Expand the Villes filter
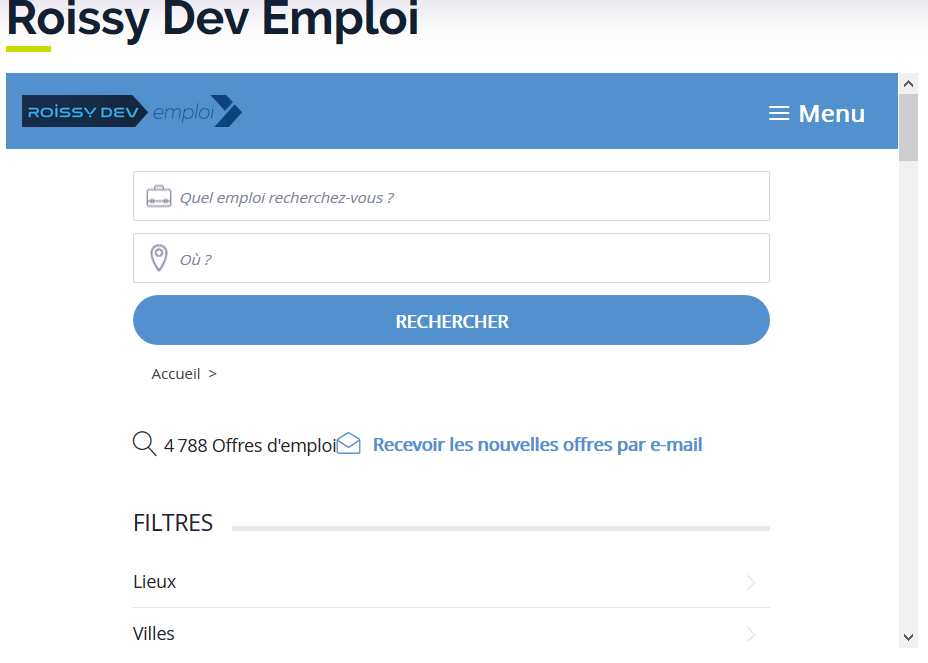The image size is (928, 663). pos(451,634)
